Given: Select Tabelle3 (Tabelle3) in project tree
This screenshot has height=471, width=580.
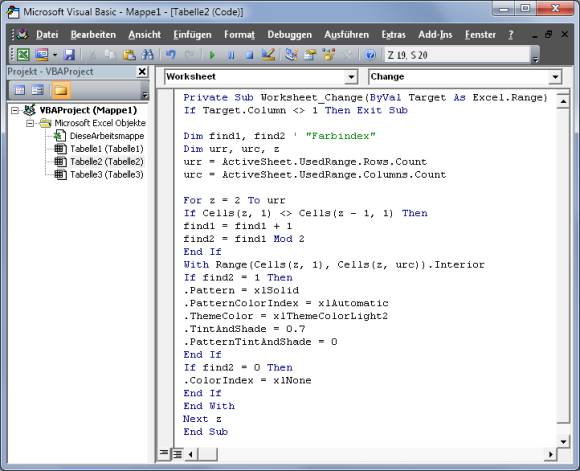Looking at the screenshot, I should pyautogui.click(x=107, y=174).
